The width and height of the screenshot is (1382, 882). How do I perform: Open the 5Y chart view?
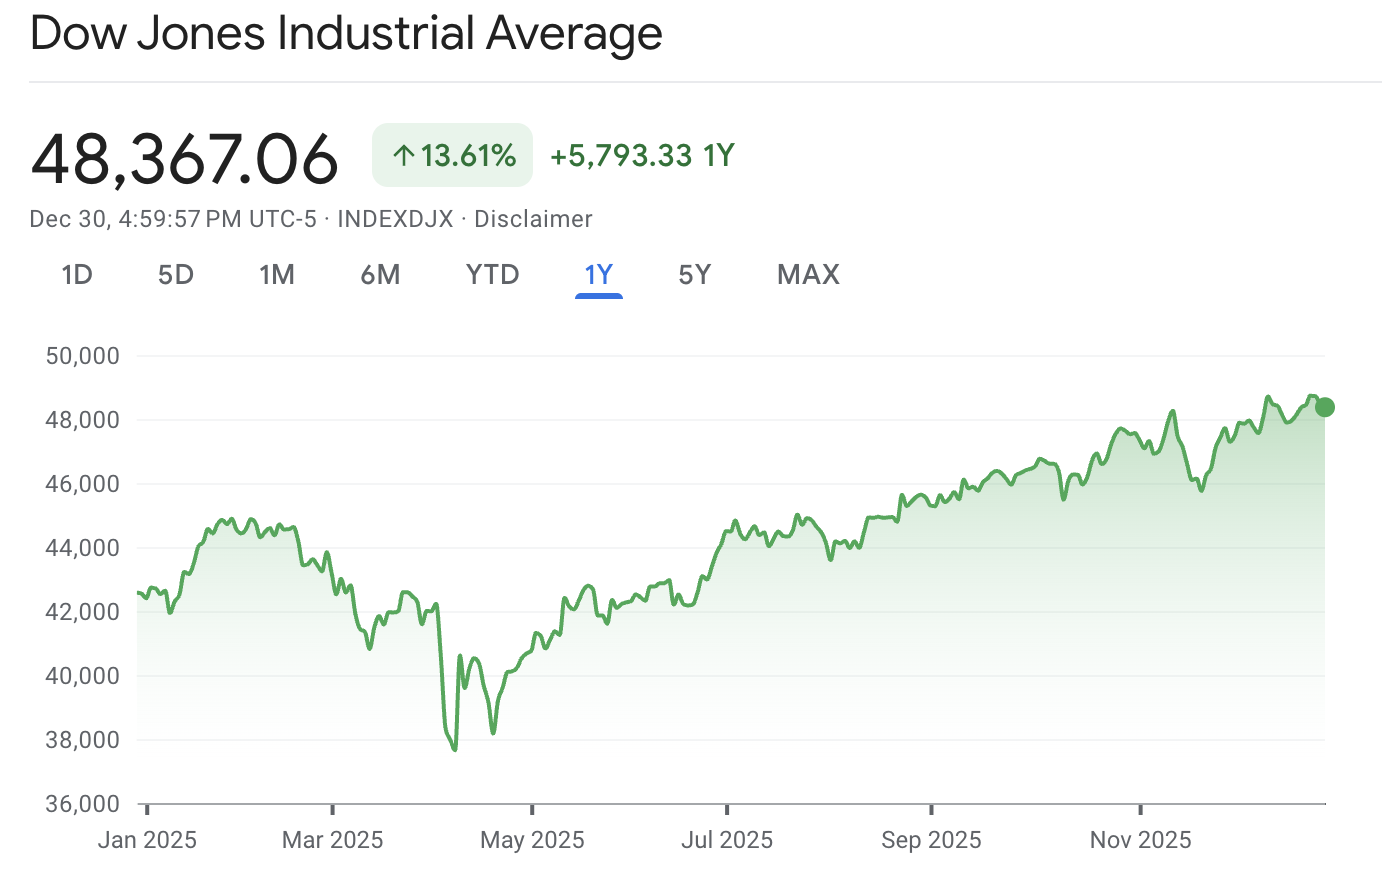pyautogui.click(x=695, y=274)
